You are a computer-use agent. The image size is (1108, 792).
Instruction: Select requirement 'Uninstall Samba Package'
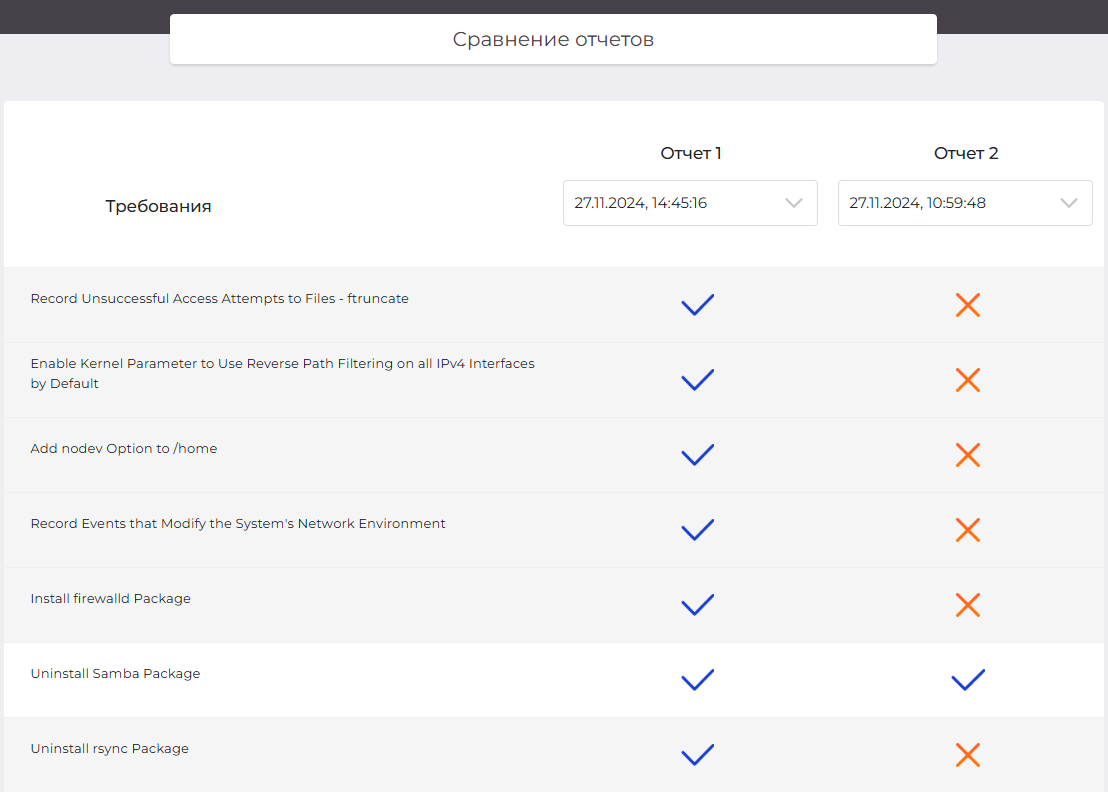tap(115, 673)
